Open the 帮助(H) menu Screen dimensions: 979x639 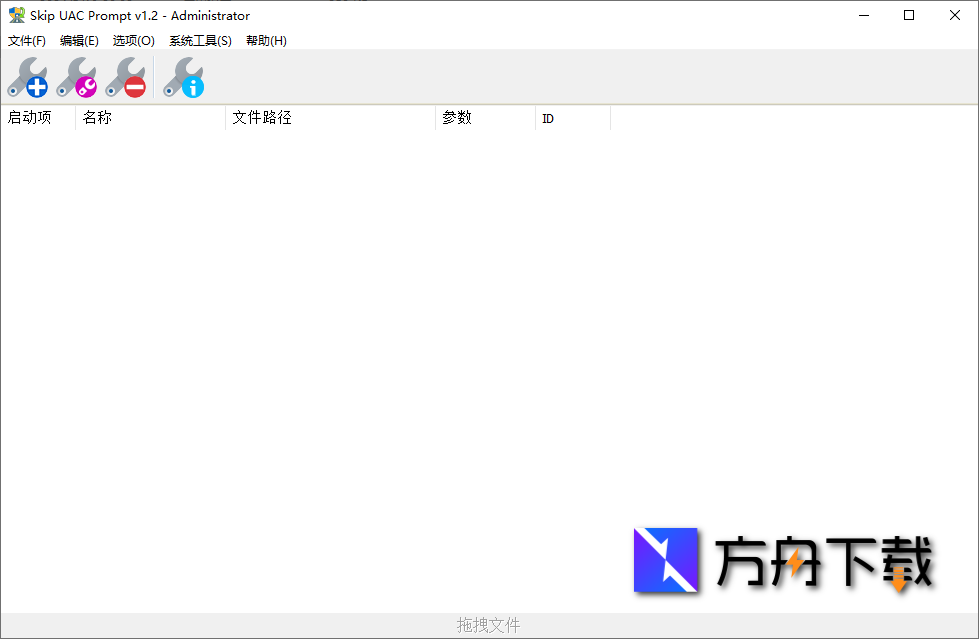pos(265,41)
